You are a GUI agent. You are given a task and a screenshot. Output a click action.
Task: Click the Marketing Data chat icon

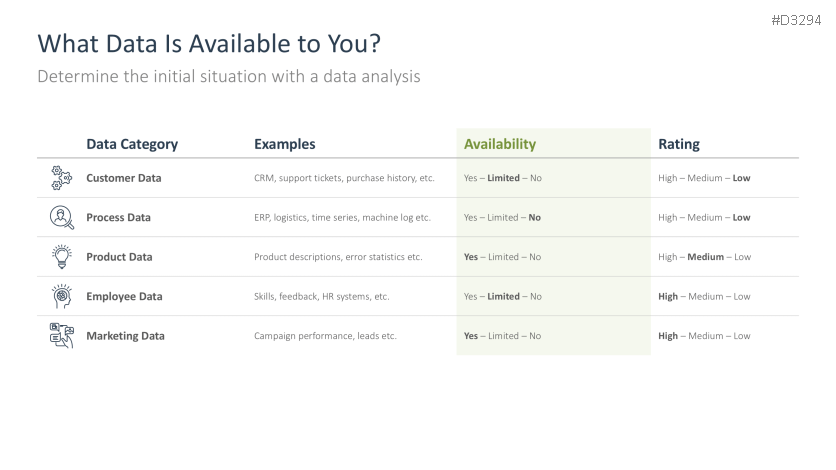point(61,336)
